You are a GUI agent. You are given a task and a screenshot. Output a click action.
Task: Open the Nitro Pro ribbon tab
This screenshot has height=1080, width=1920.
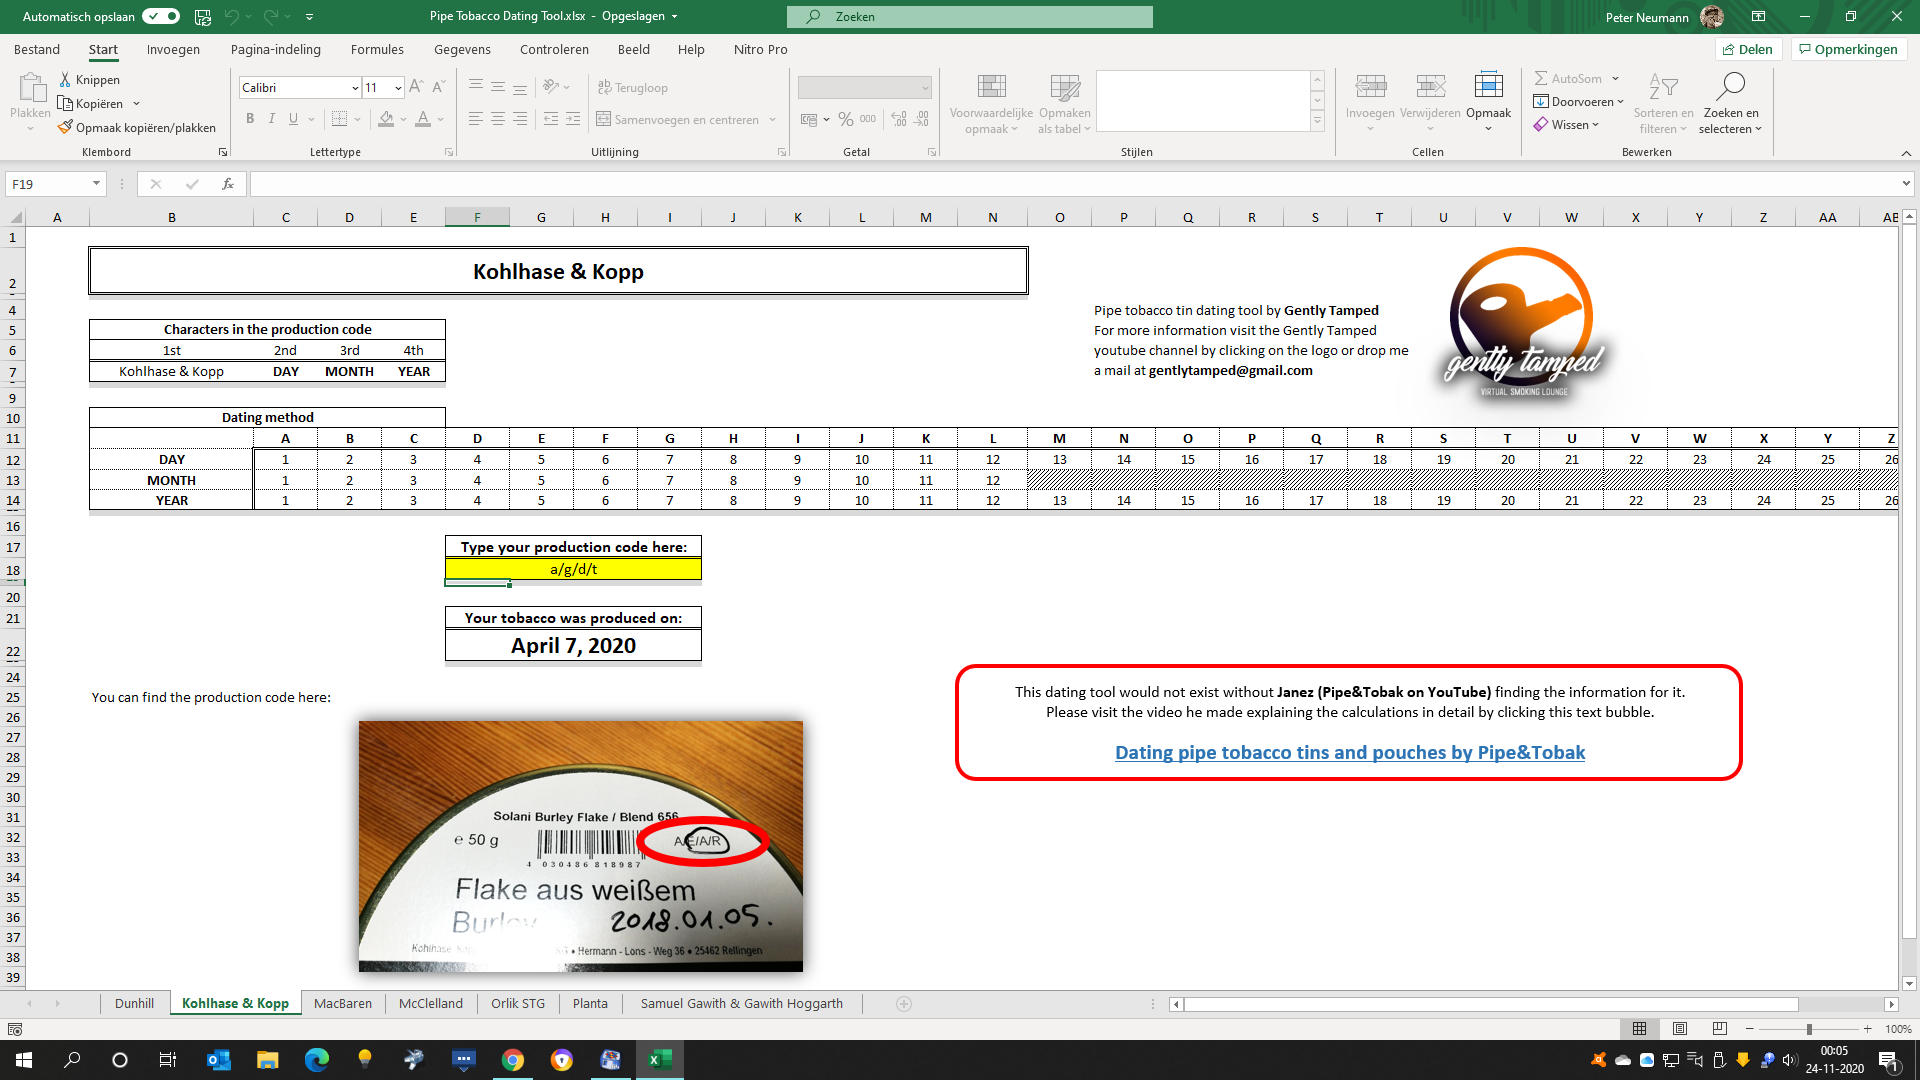coord(760,50)
